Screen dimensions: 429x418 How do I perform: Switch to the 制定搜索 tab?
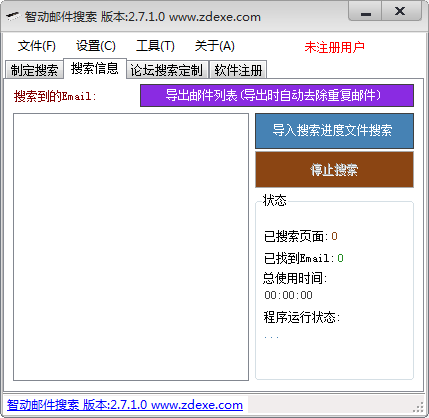point(34,70)
